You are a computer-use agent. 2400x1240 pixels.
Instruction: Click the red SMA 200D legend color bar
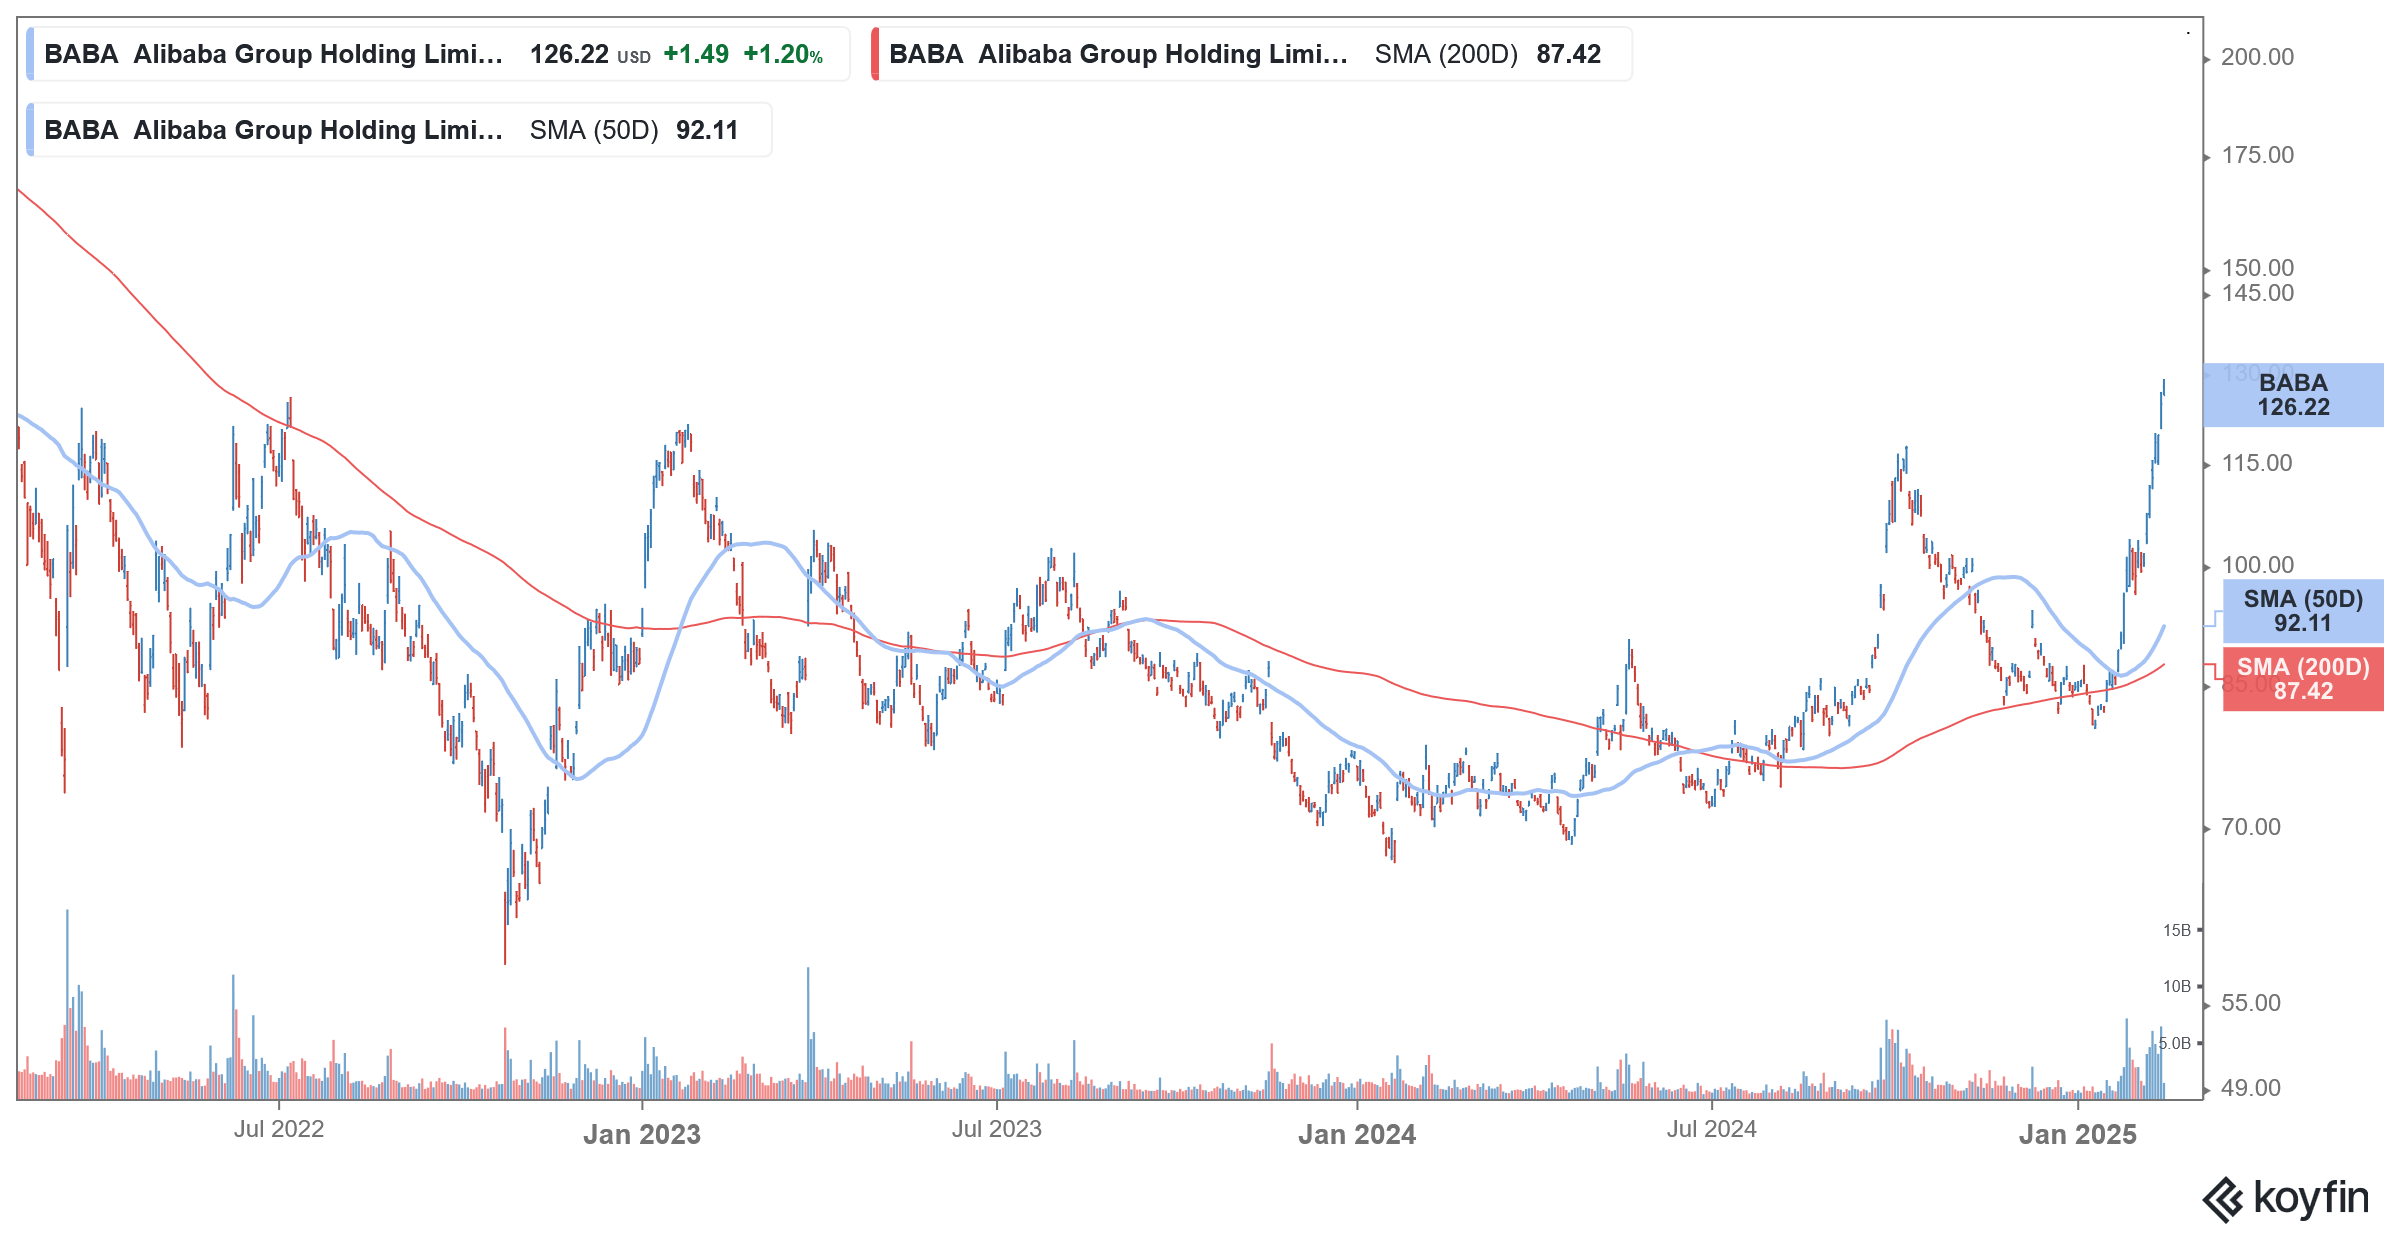(875, 54)
